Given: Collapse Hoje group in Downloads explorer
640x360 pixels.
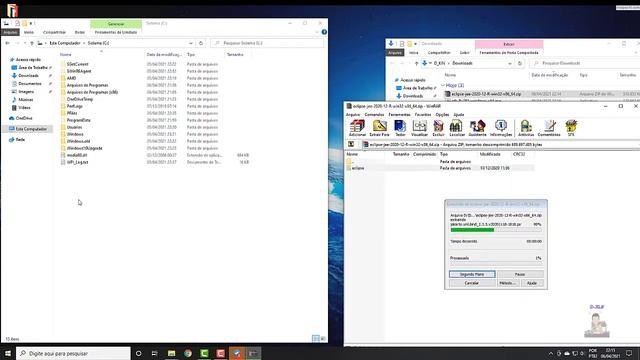Looking at the screenshot, I should click(443, 85).
